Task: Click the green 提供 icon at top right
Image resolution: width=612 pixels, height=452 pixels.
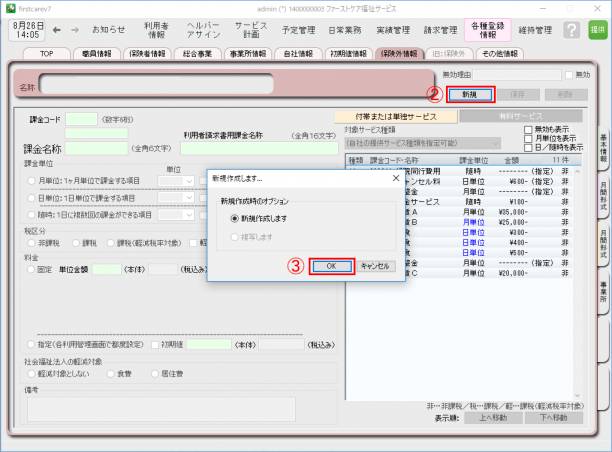Action: 598,30
